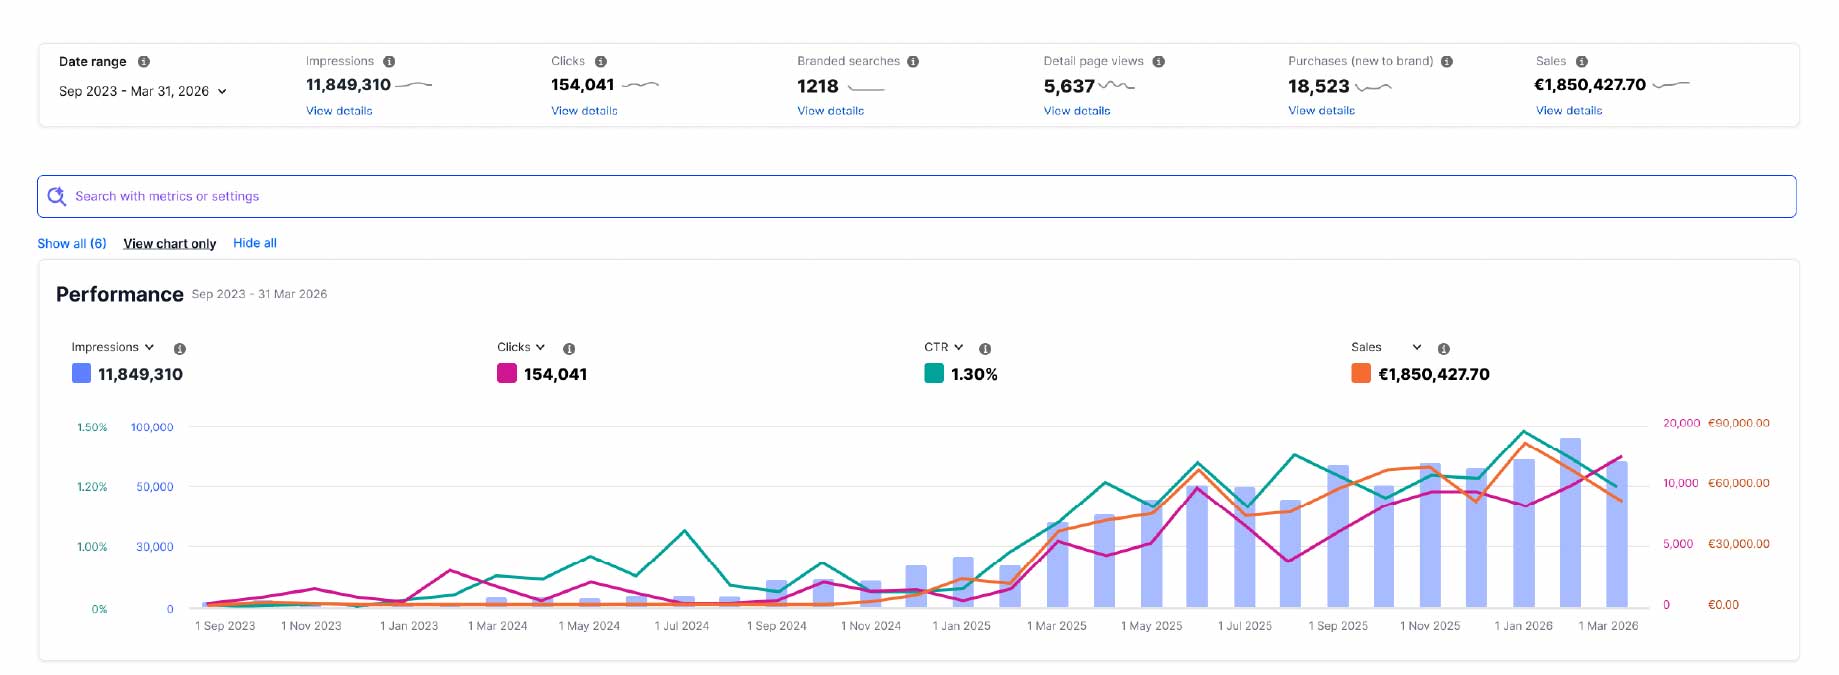The image size is (1839, 675).
Task: Click info icon next to Clicks chart dropdown
Action: coord(569,349)
